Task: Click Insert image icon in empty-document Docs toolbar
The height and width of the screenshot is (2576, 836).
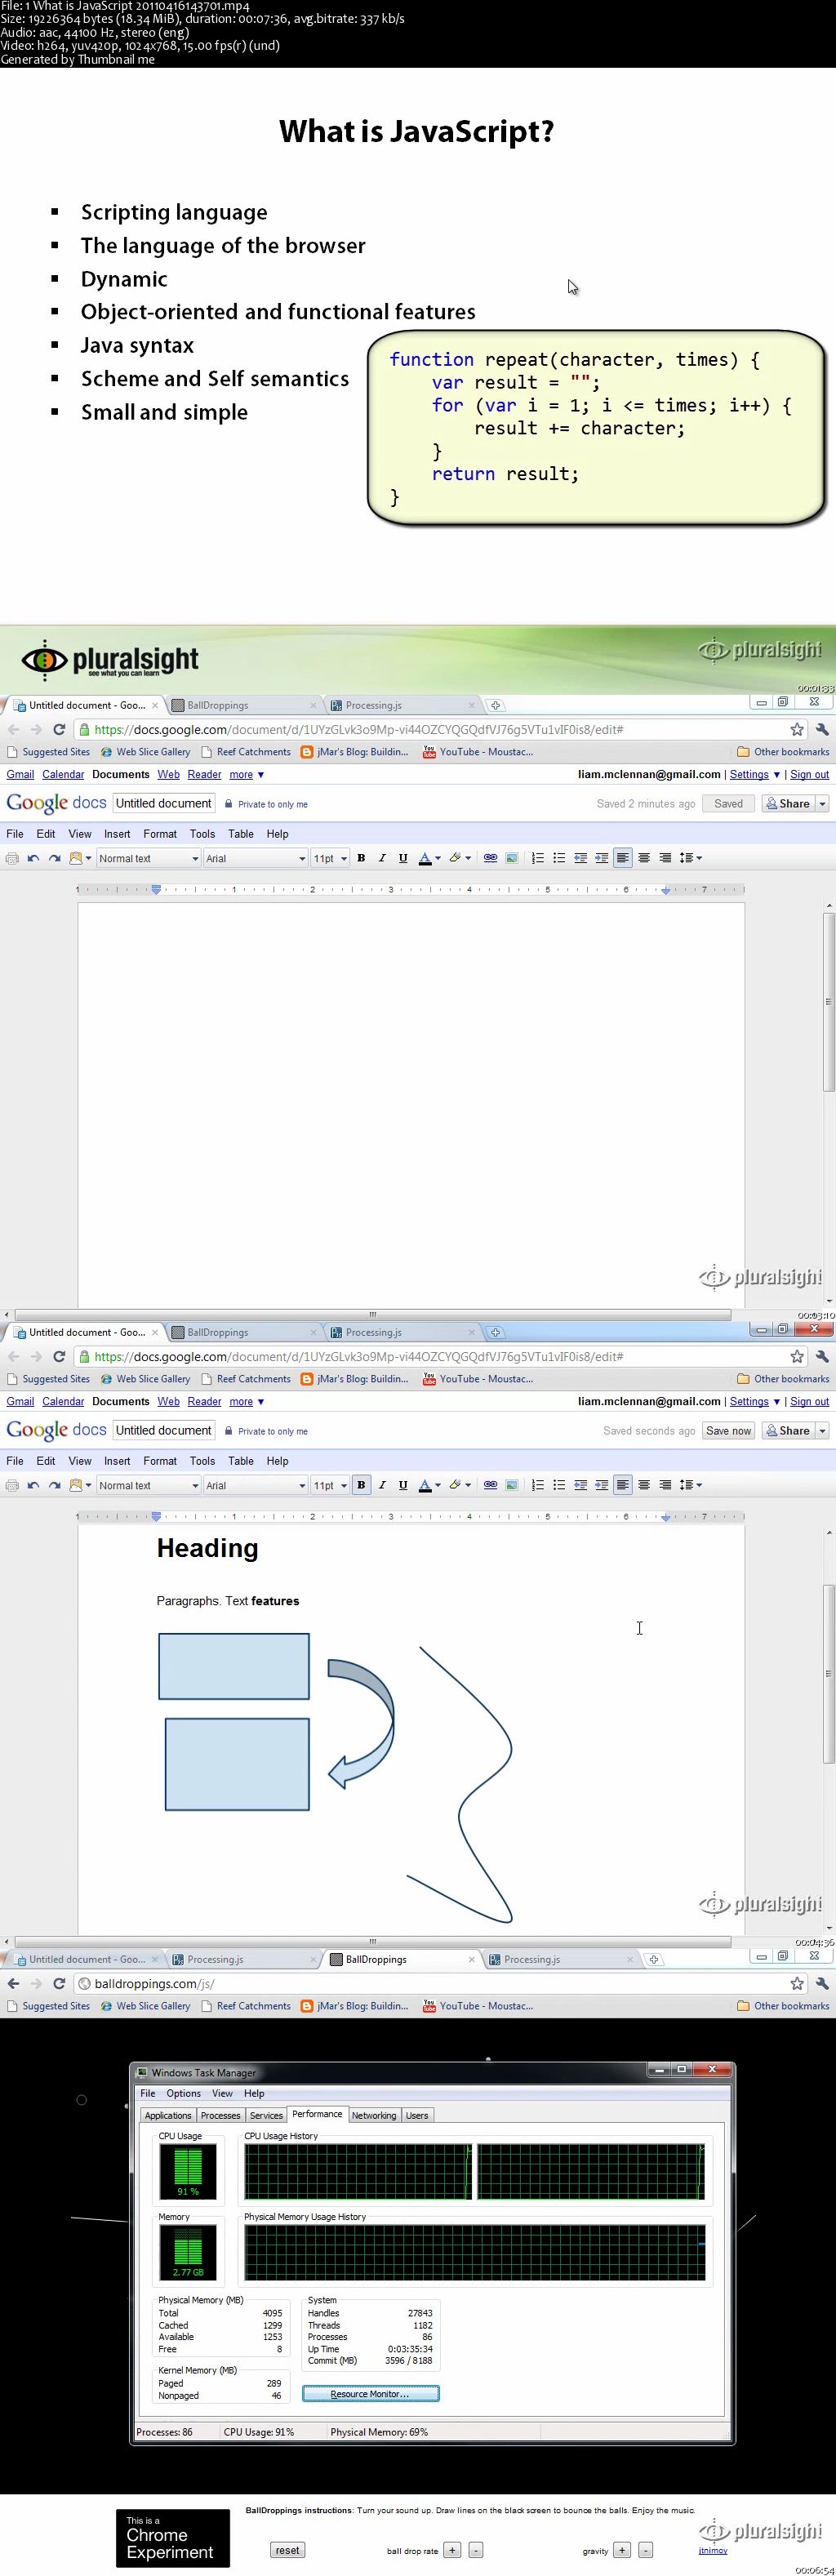Action: click(x=511, y=858)
